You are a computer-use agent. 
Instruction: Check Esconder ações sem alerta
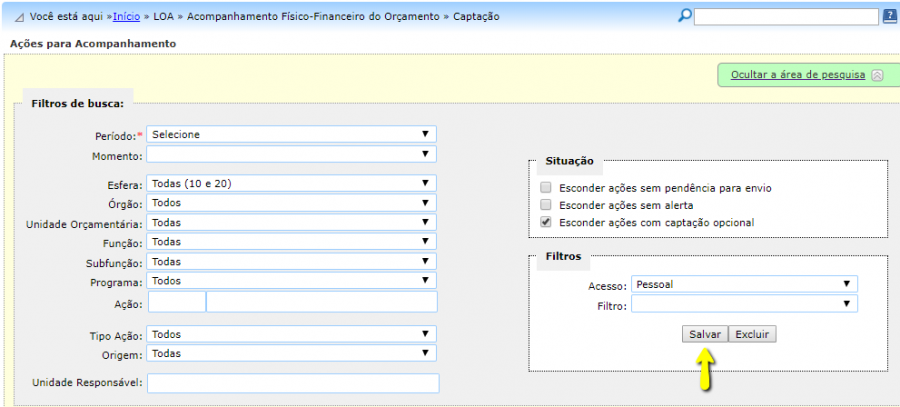pyautogui.click(x=546, y=205)
